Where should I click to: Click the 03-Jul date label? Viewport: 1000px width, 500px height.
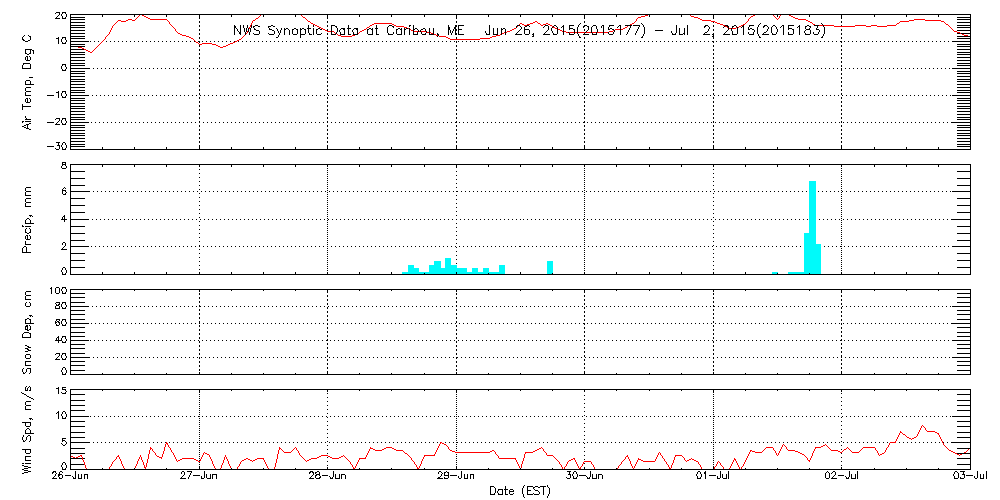pos(972,477)
